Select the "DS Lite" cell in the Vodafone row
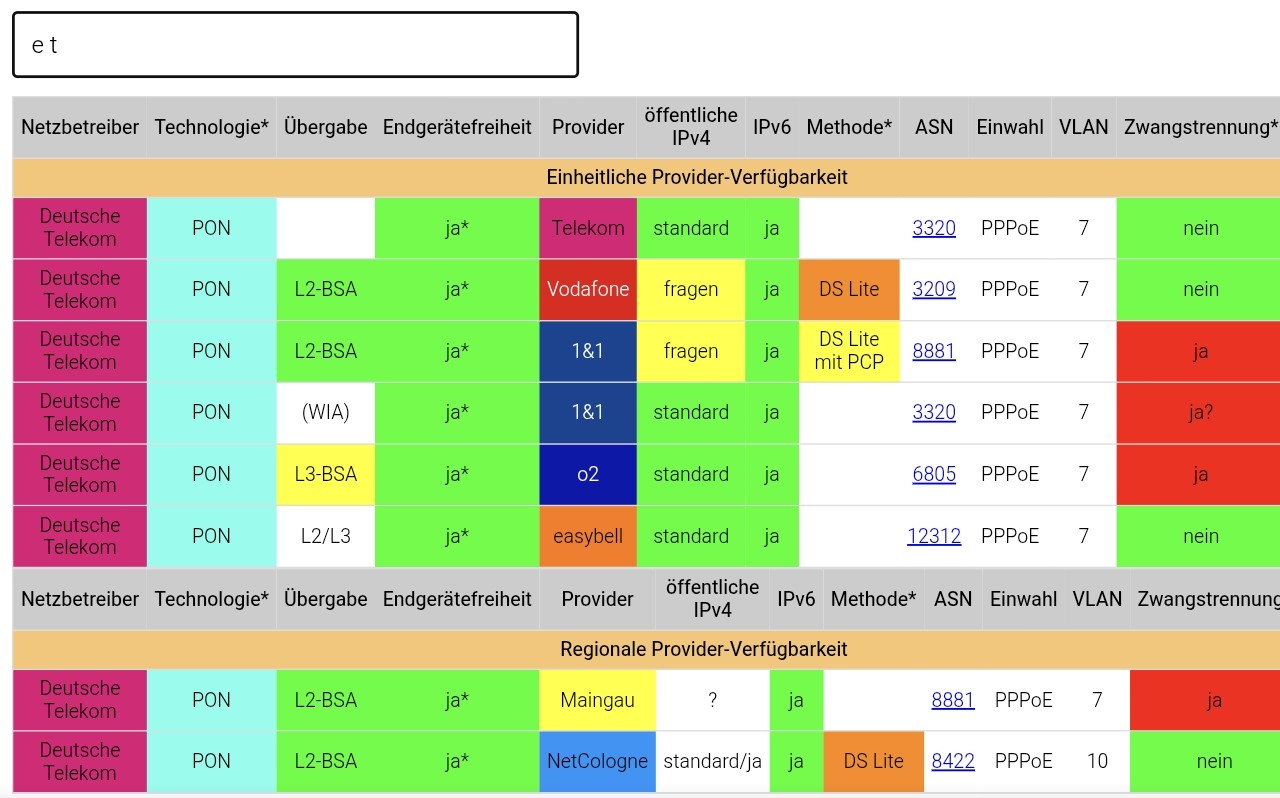The image size is (1280, 798). pos(849,289)
